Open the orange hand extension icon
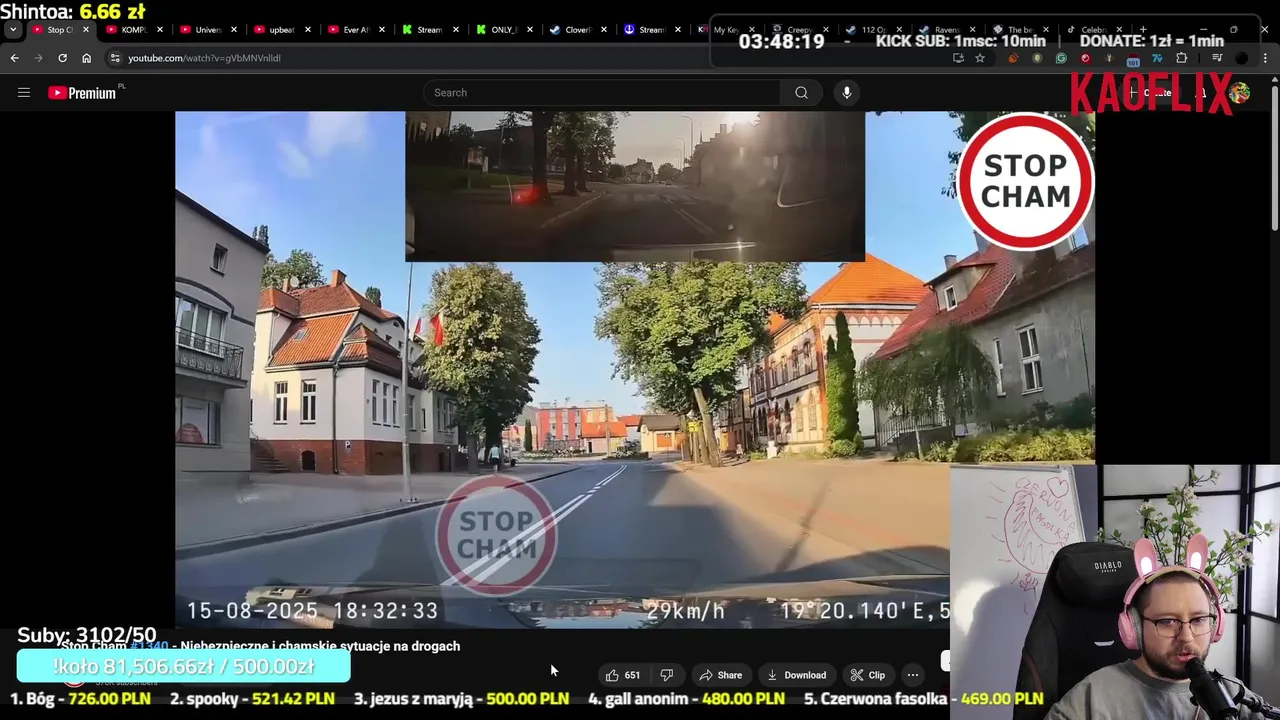This screenshot has height=720, width=1280. [1013, 58]
